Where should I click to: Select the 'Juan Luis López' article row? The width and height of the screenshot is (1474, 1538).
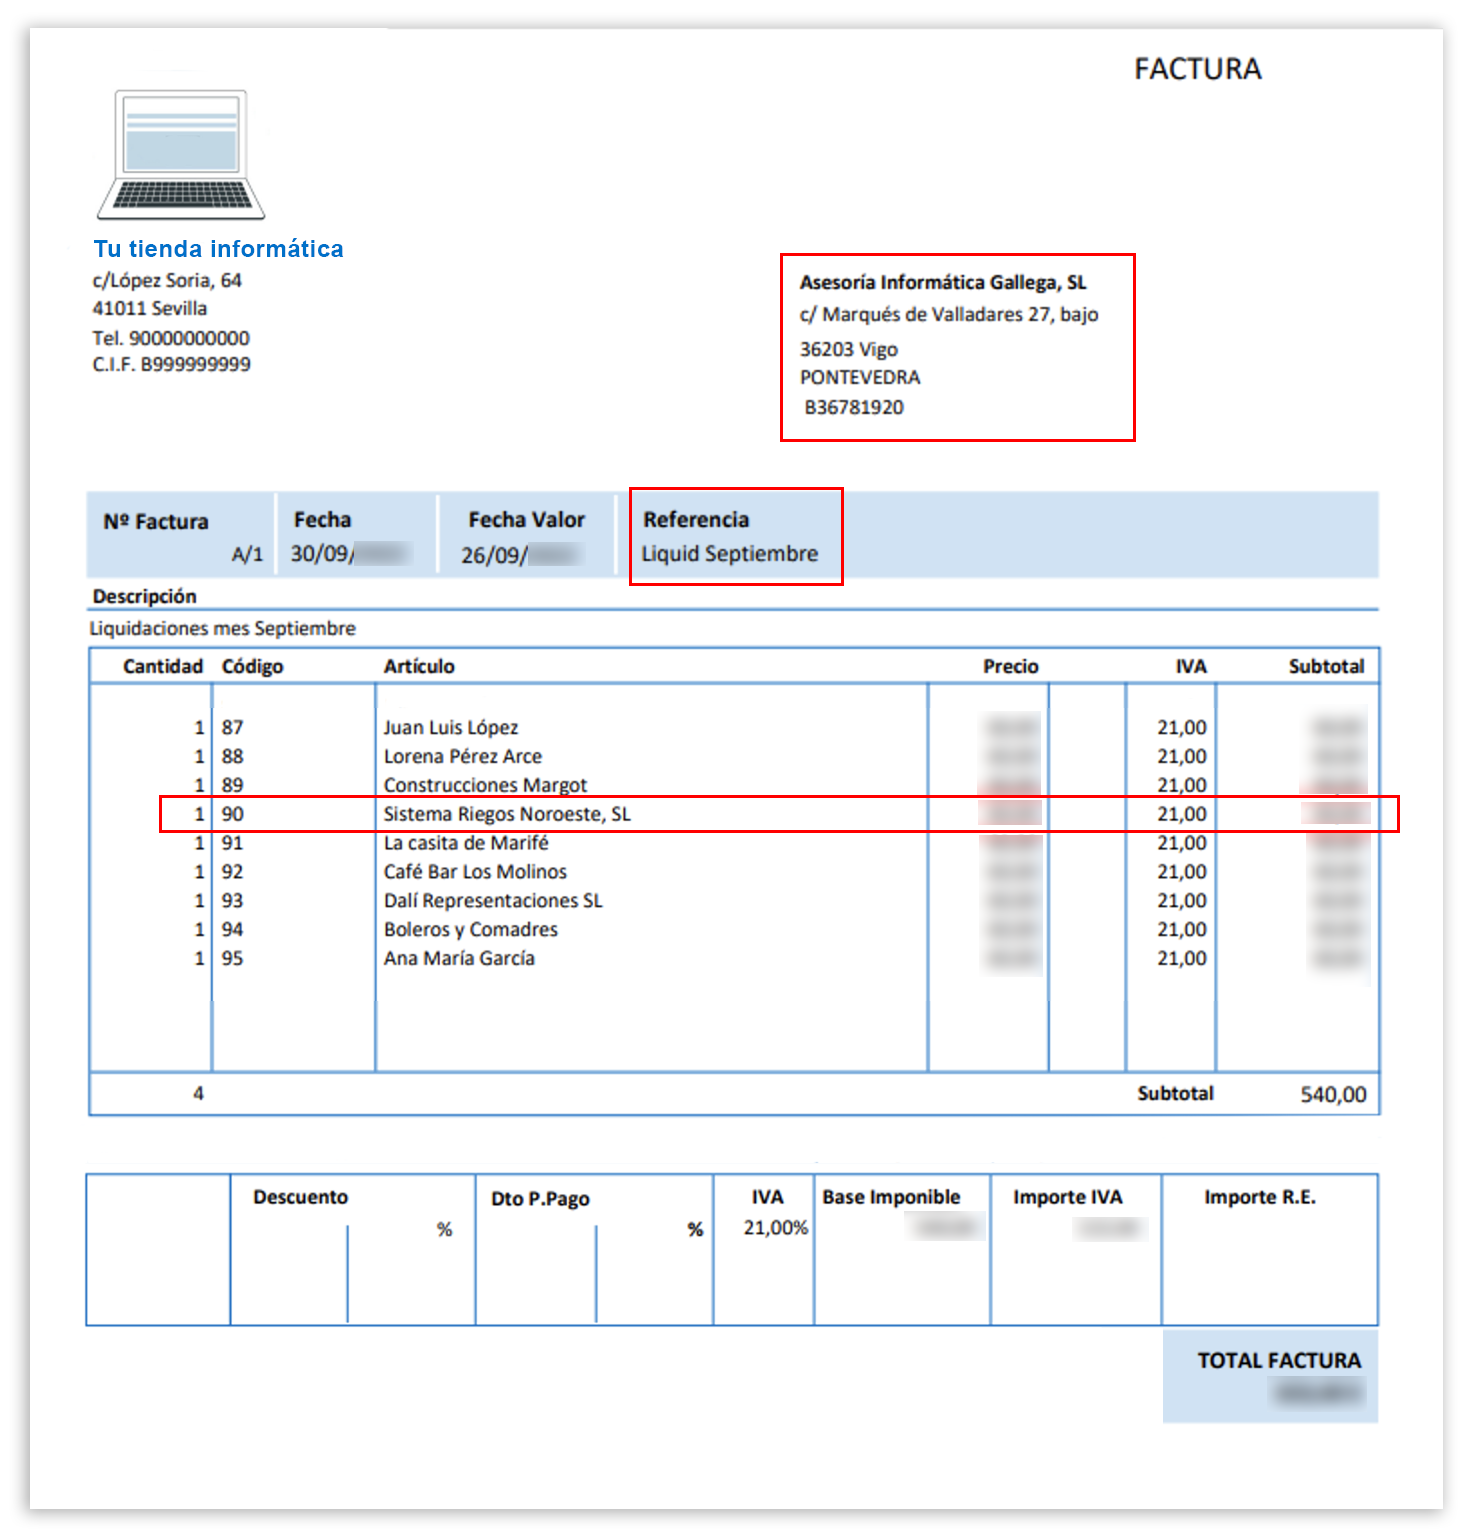451,728
